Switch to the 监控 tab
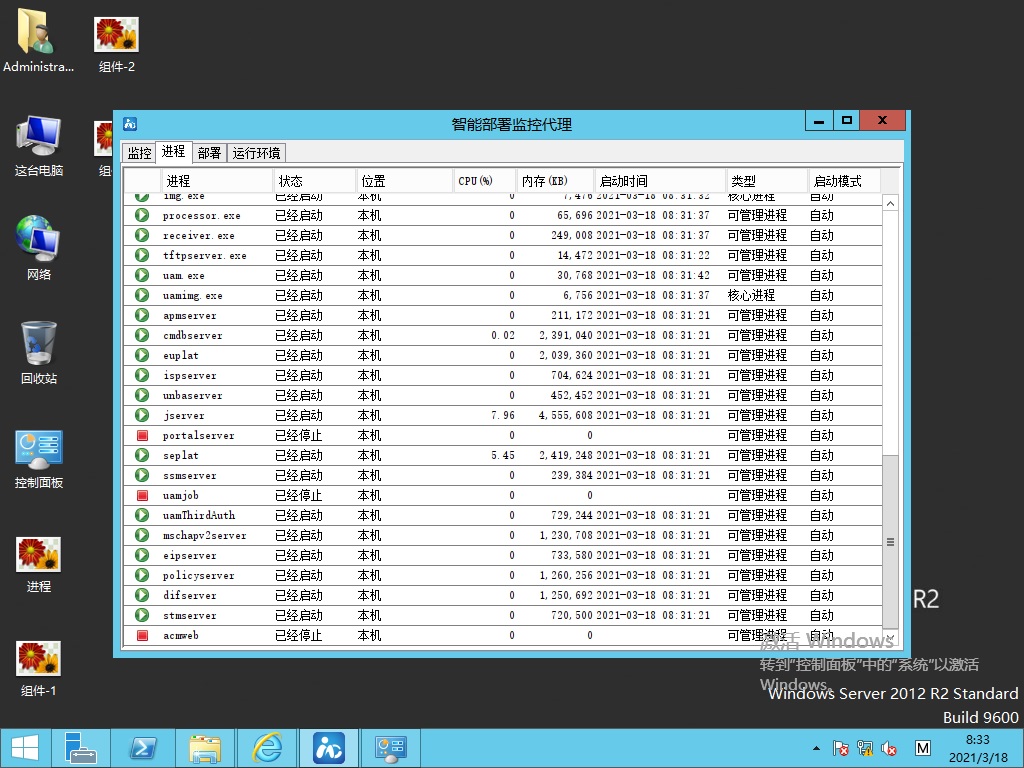Screen dimensions: 1024x768 coord(139,153)
